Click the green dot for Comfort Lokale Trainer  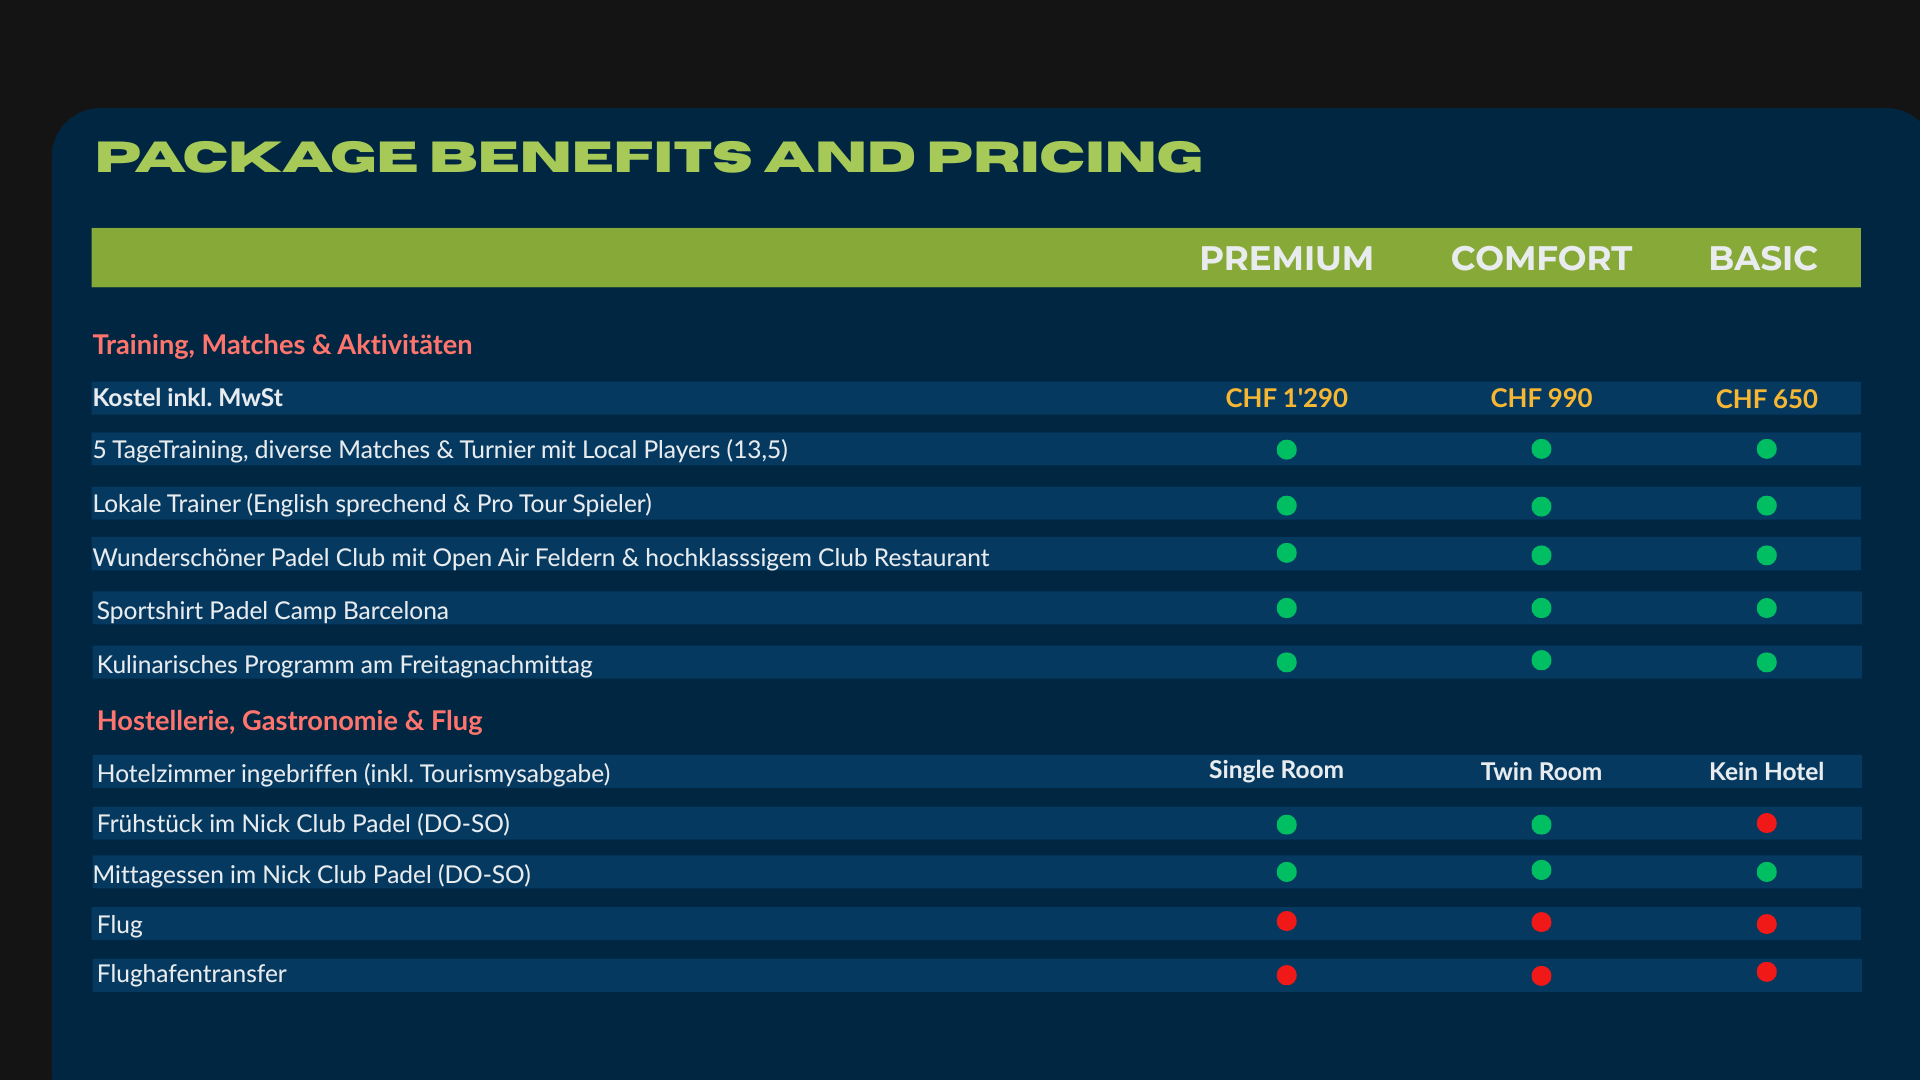coord(1541,507)
